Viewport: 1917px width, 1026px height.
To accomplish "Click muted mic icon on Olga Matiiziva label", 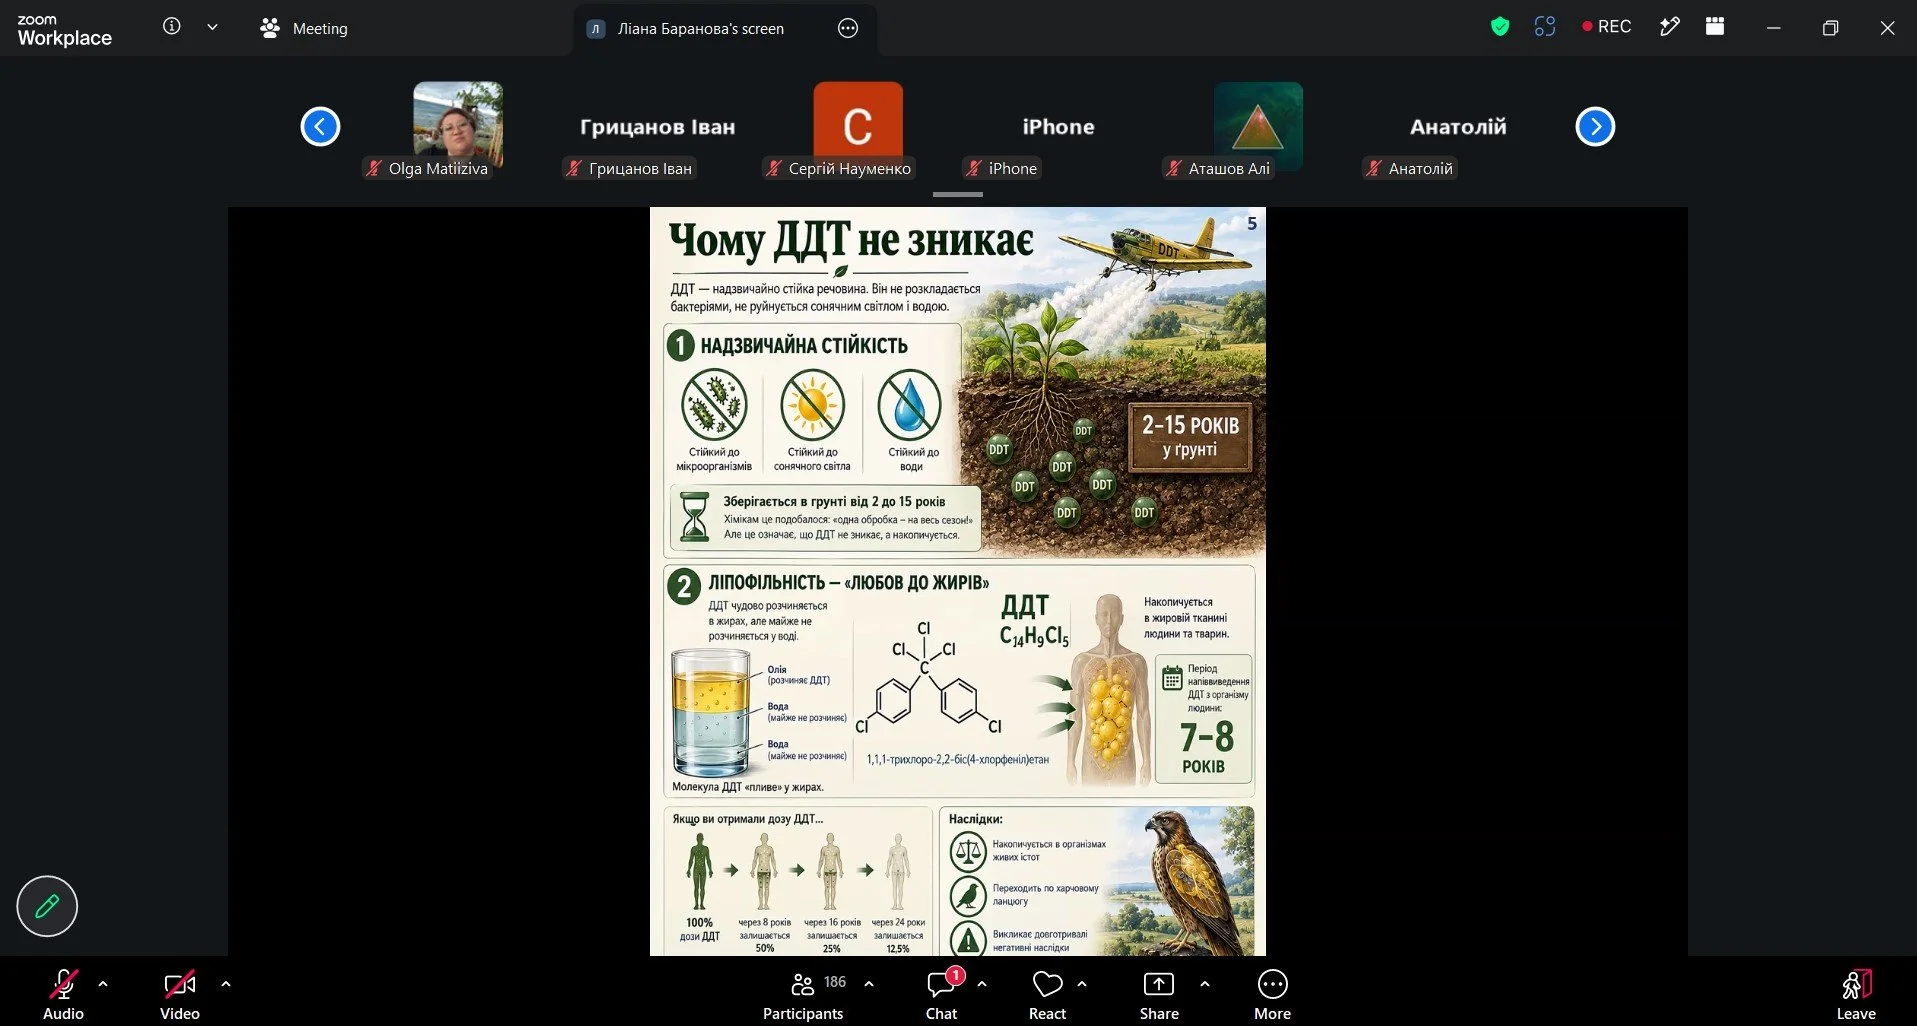I will (x=374, y=169).
